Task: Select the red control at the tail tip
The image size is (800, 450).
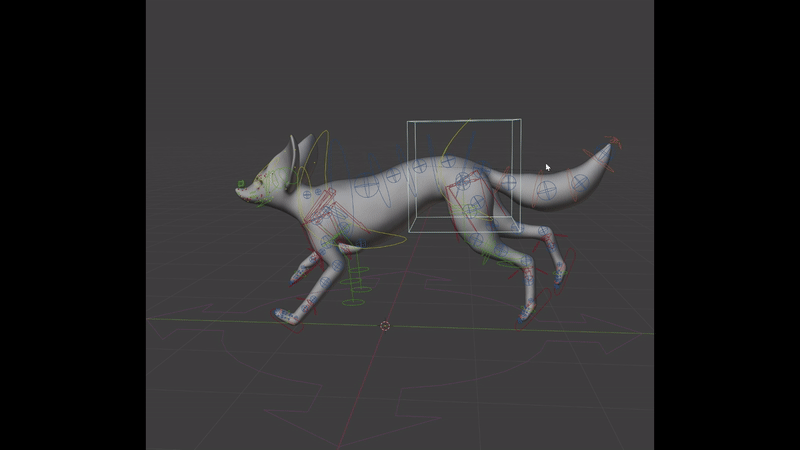Action: (614, 141)
